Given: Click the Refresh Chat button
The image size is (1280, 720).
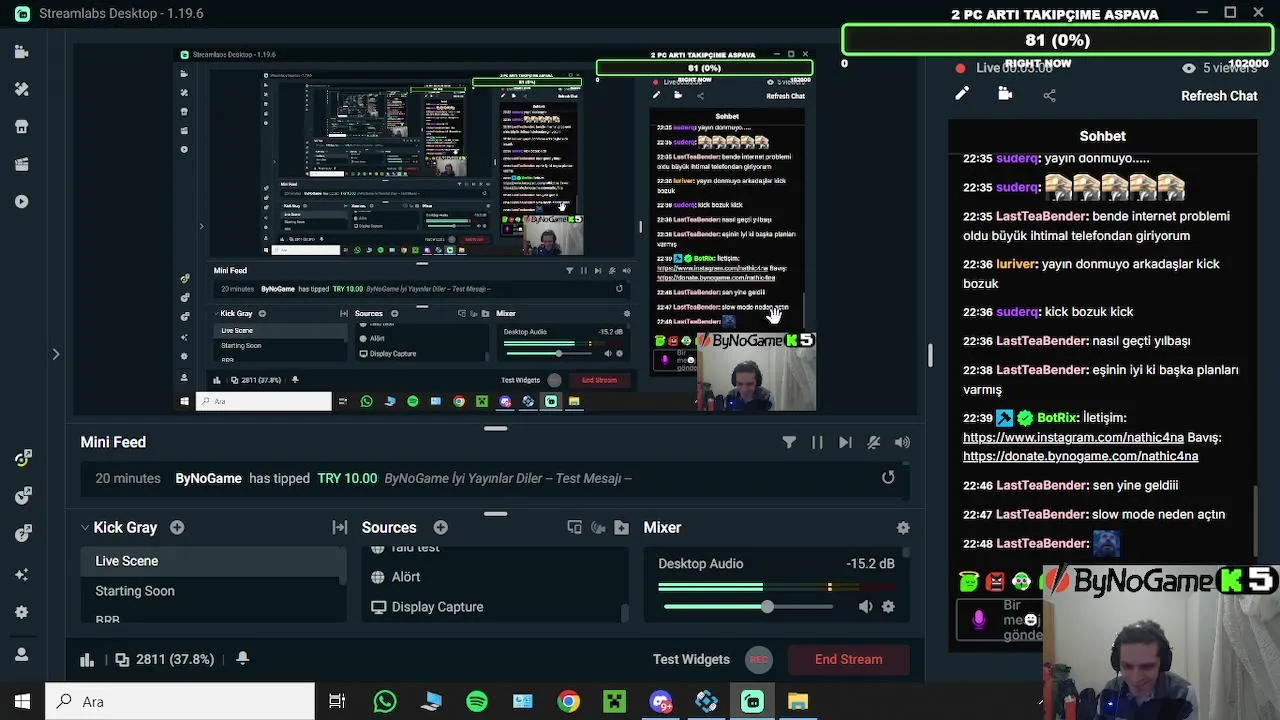Looking at the screenshot, I should 1219,96.
